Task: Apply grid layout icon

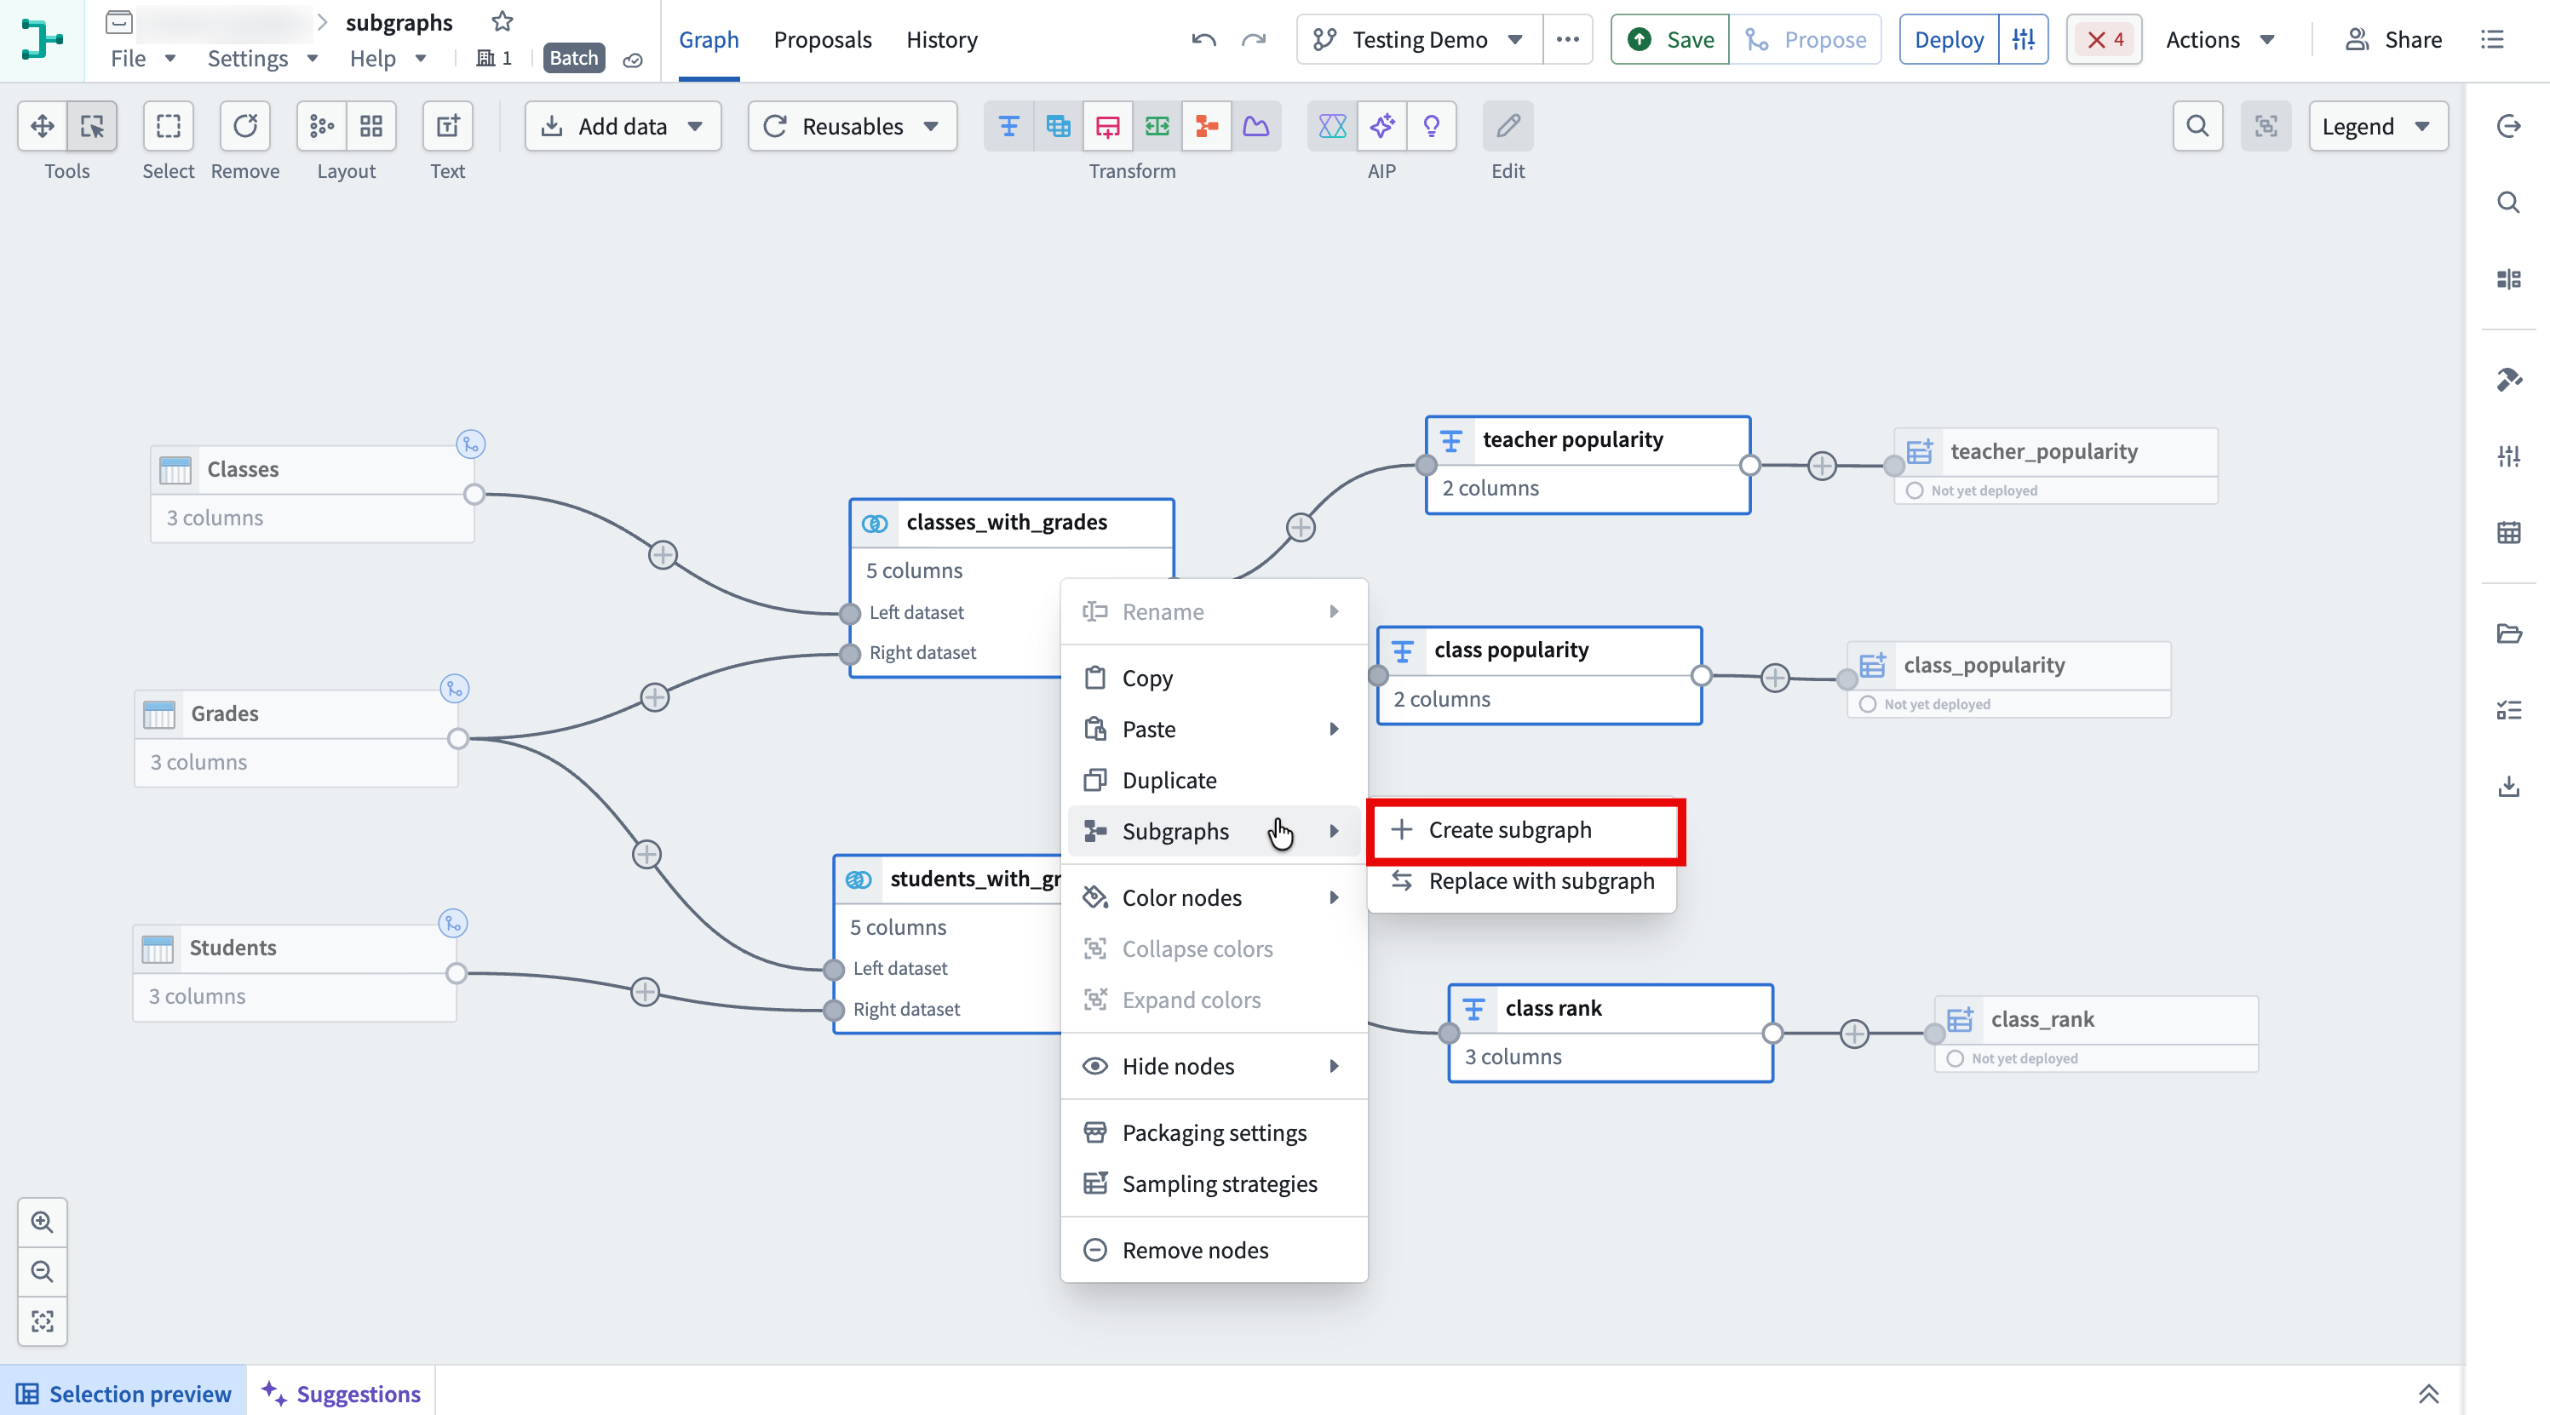Action: tap(371, 126)
